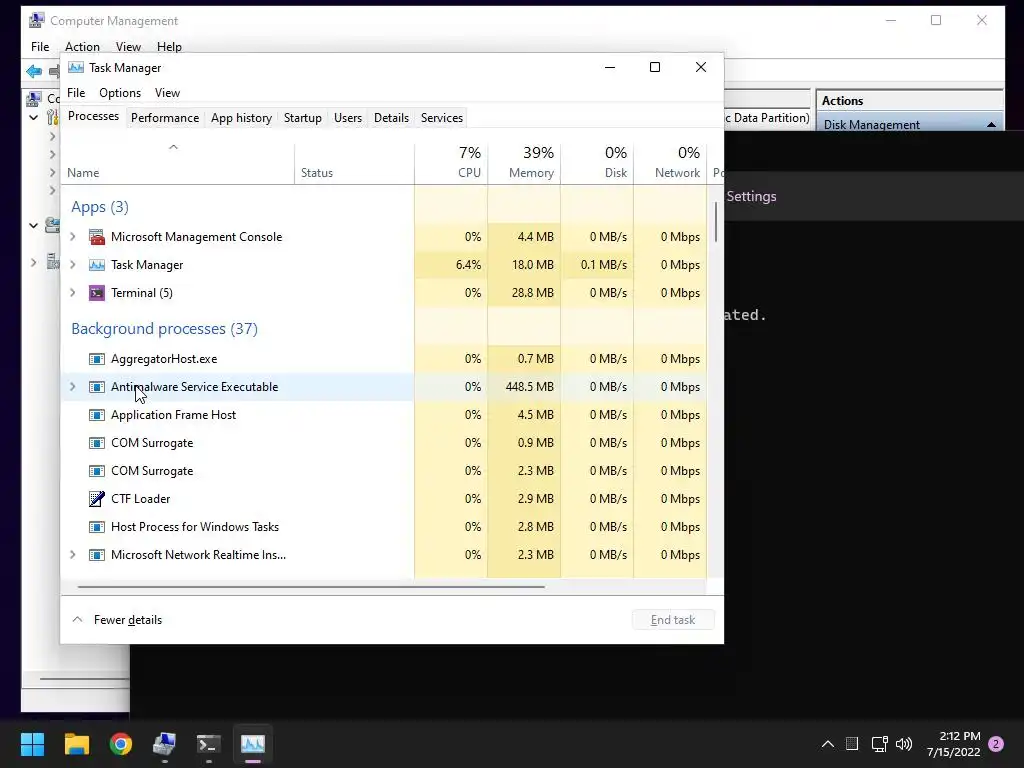
Task: Click the Terminal (5) process icon
Action: pos(97,293)
